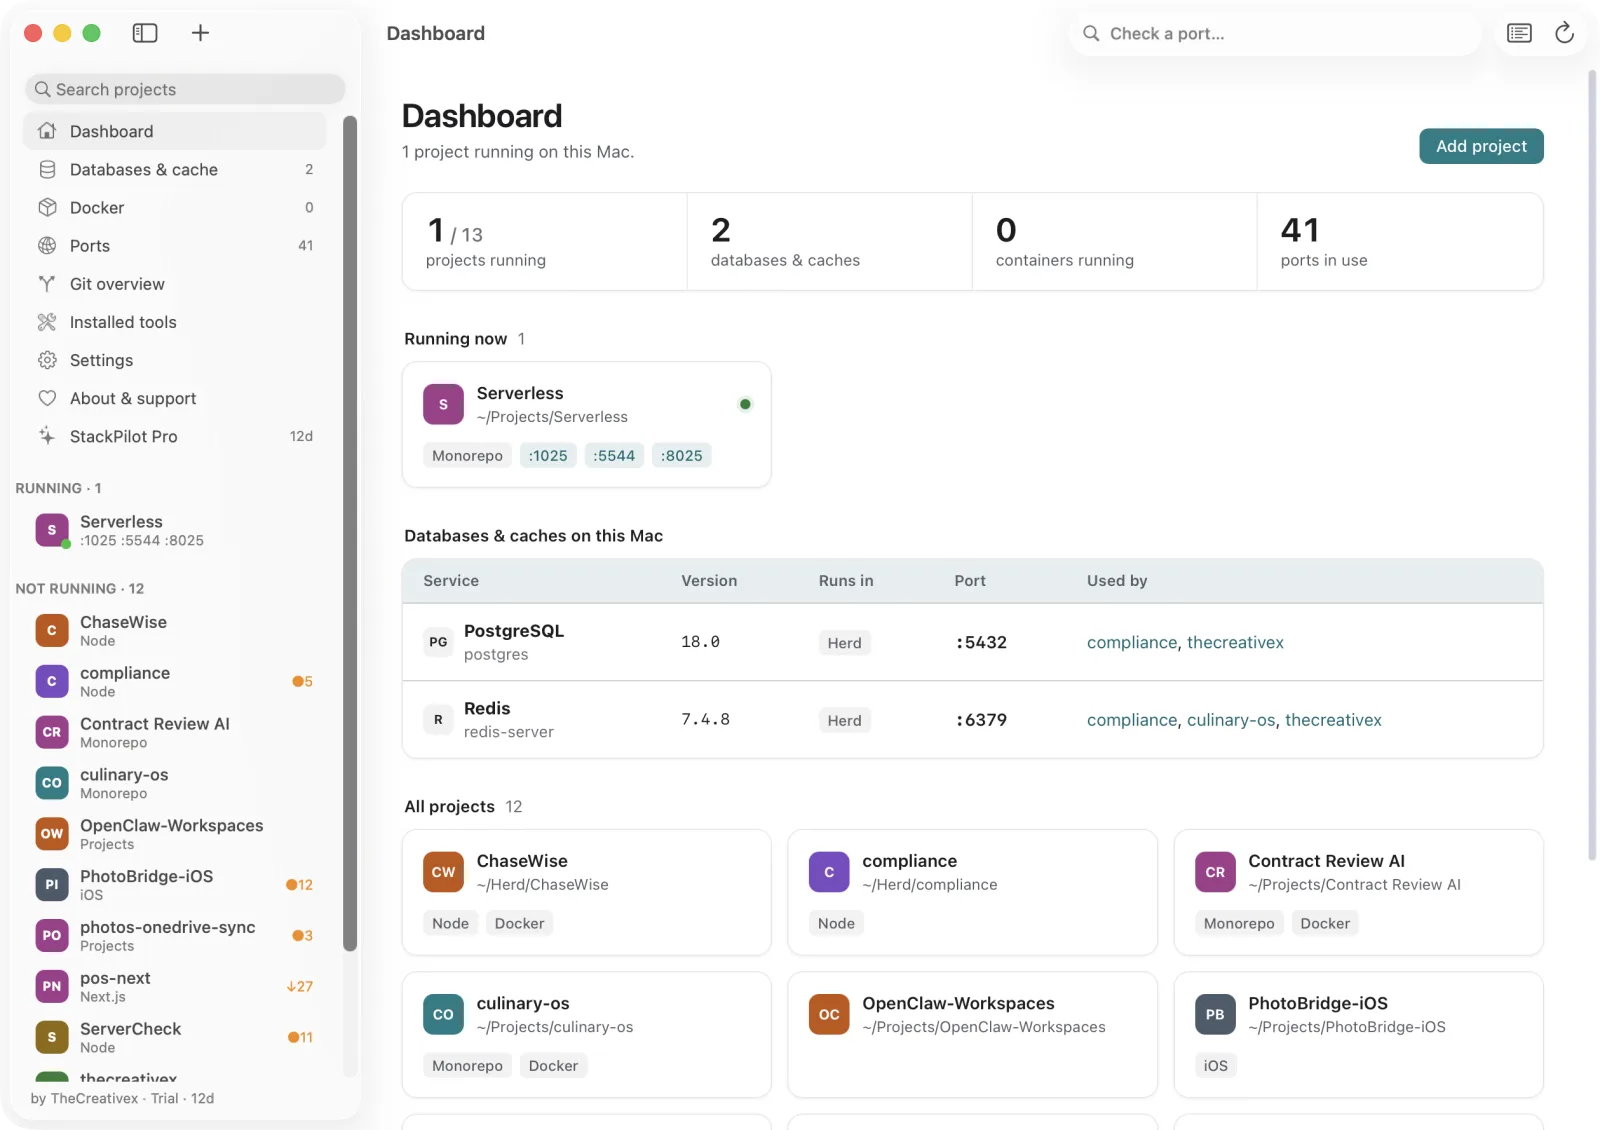Screen dimensions: 1600x1130
Task: Click the Docker cube icon in sidebar
Action: click(47, 207)
